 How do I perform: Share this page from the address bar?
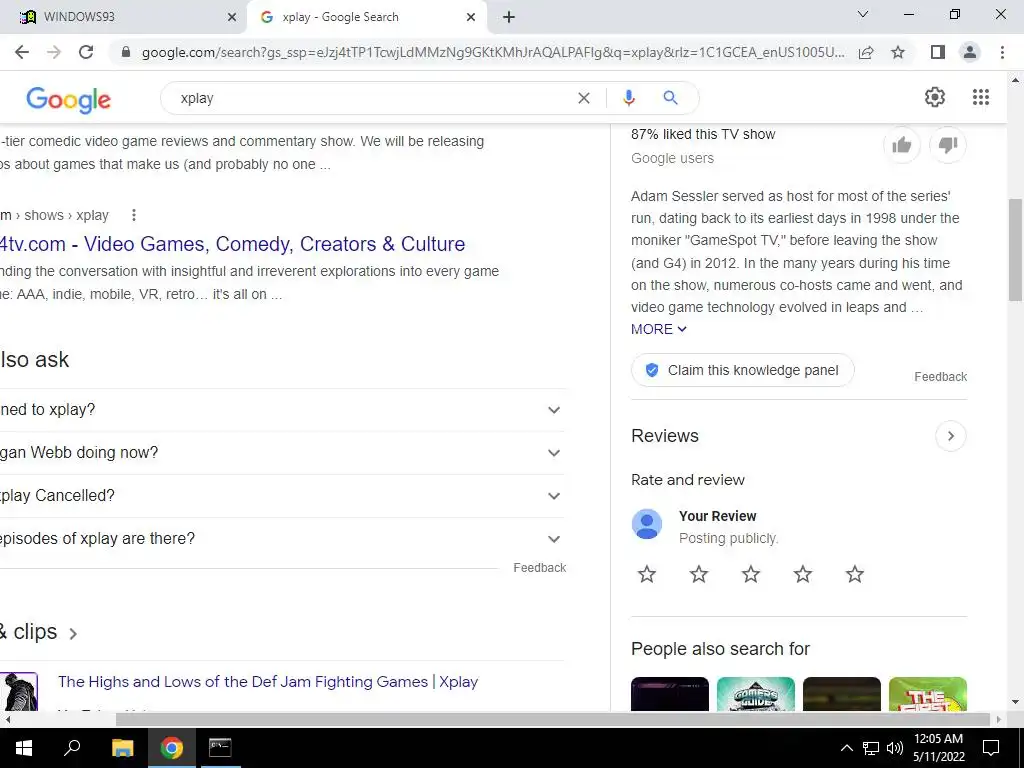[x=866, y=52]
